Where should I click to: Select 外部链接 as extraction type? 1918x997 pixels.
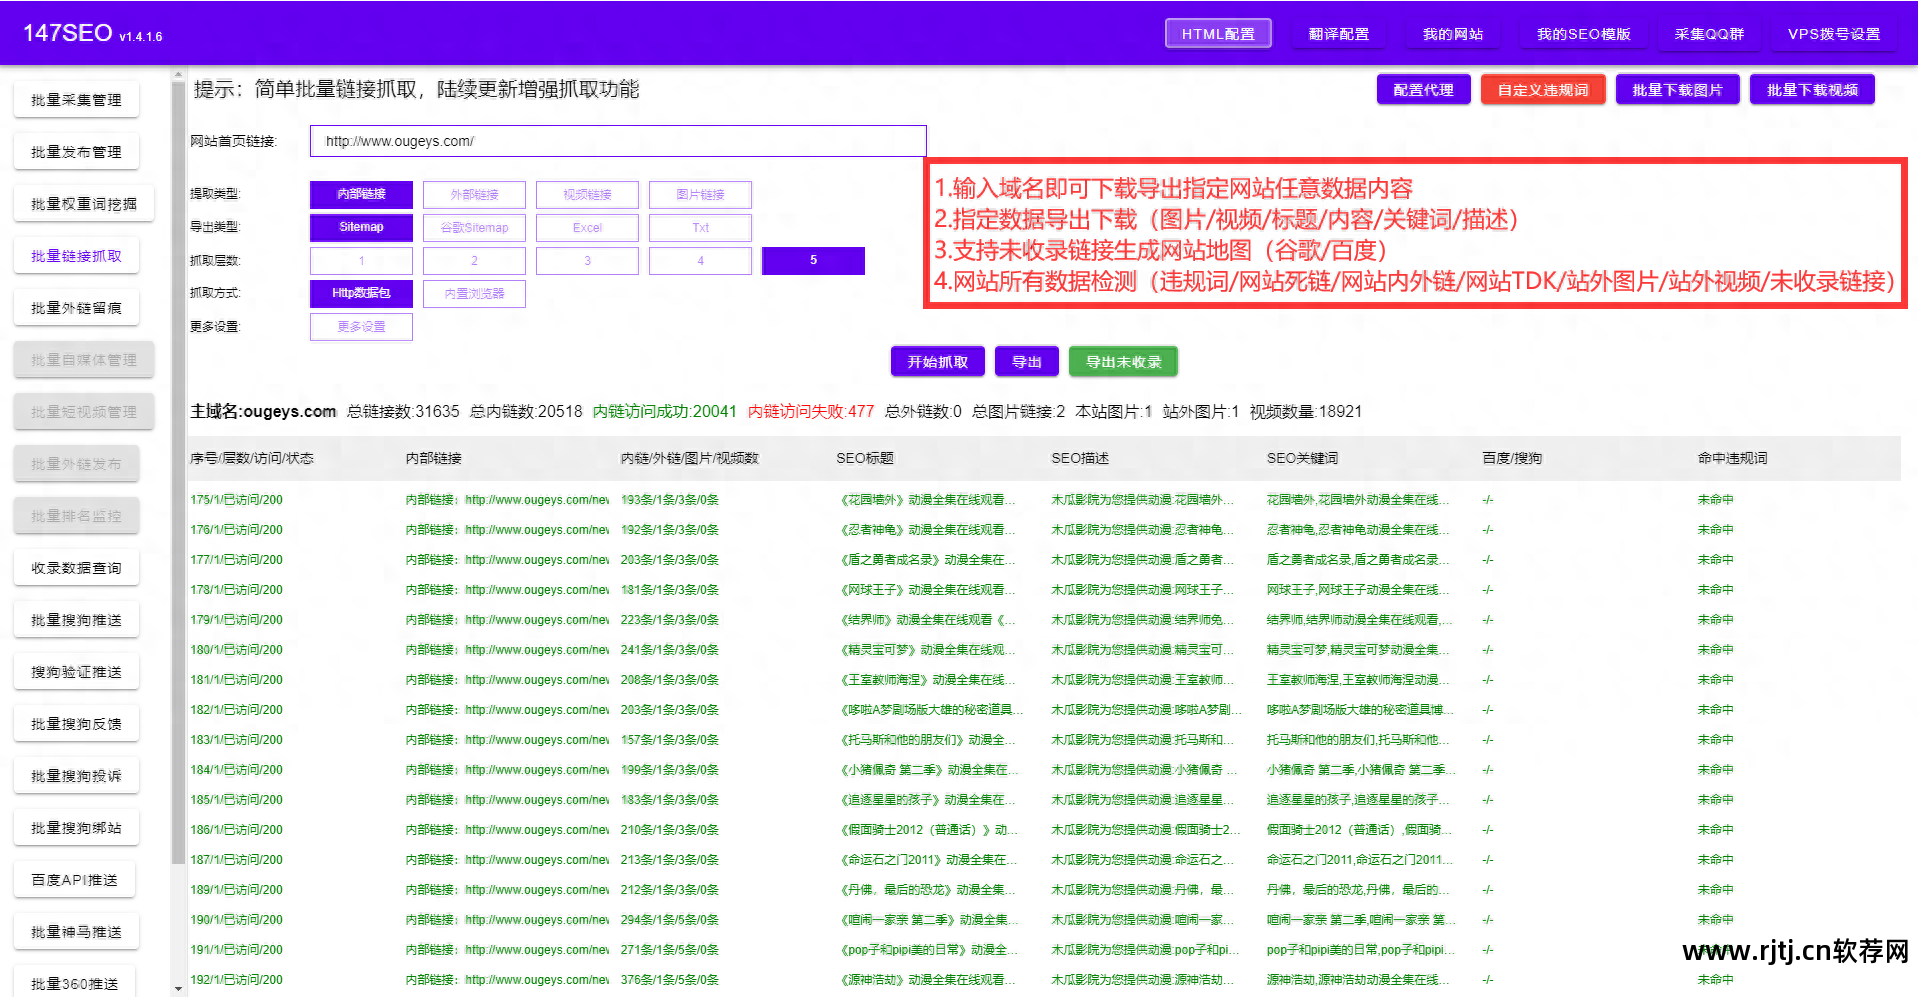click(x=474, y=194)
